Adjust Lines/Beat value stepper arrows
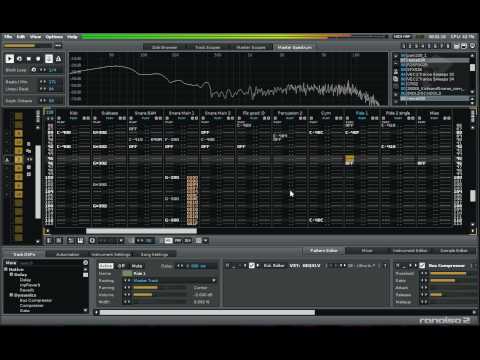 (43, 89)
